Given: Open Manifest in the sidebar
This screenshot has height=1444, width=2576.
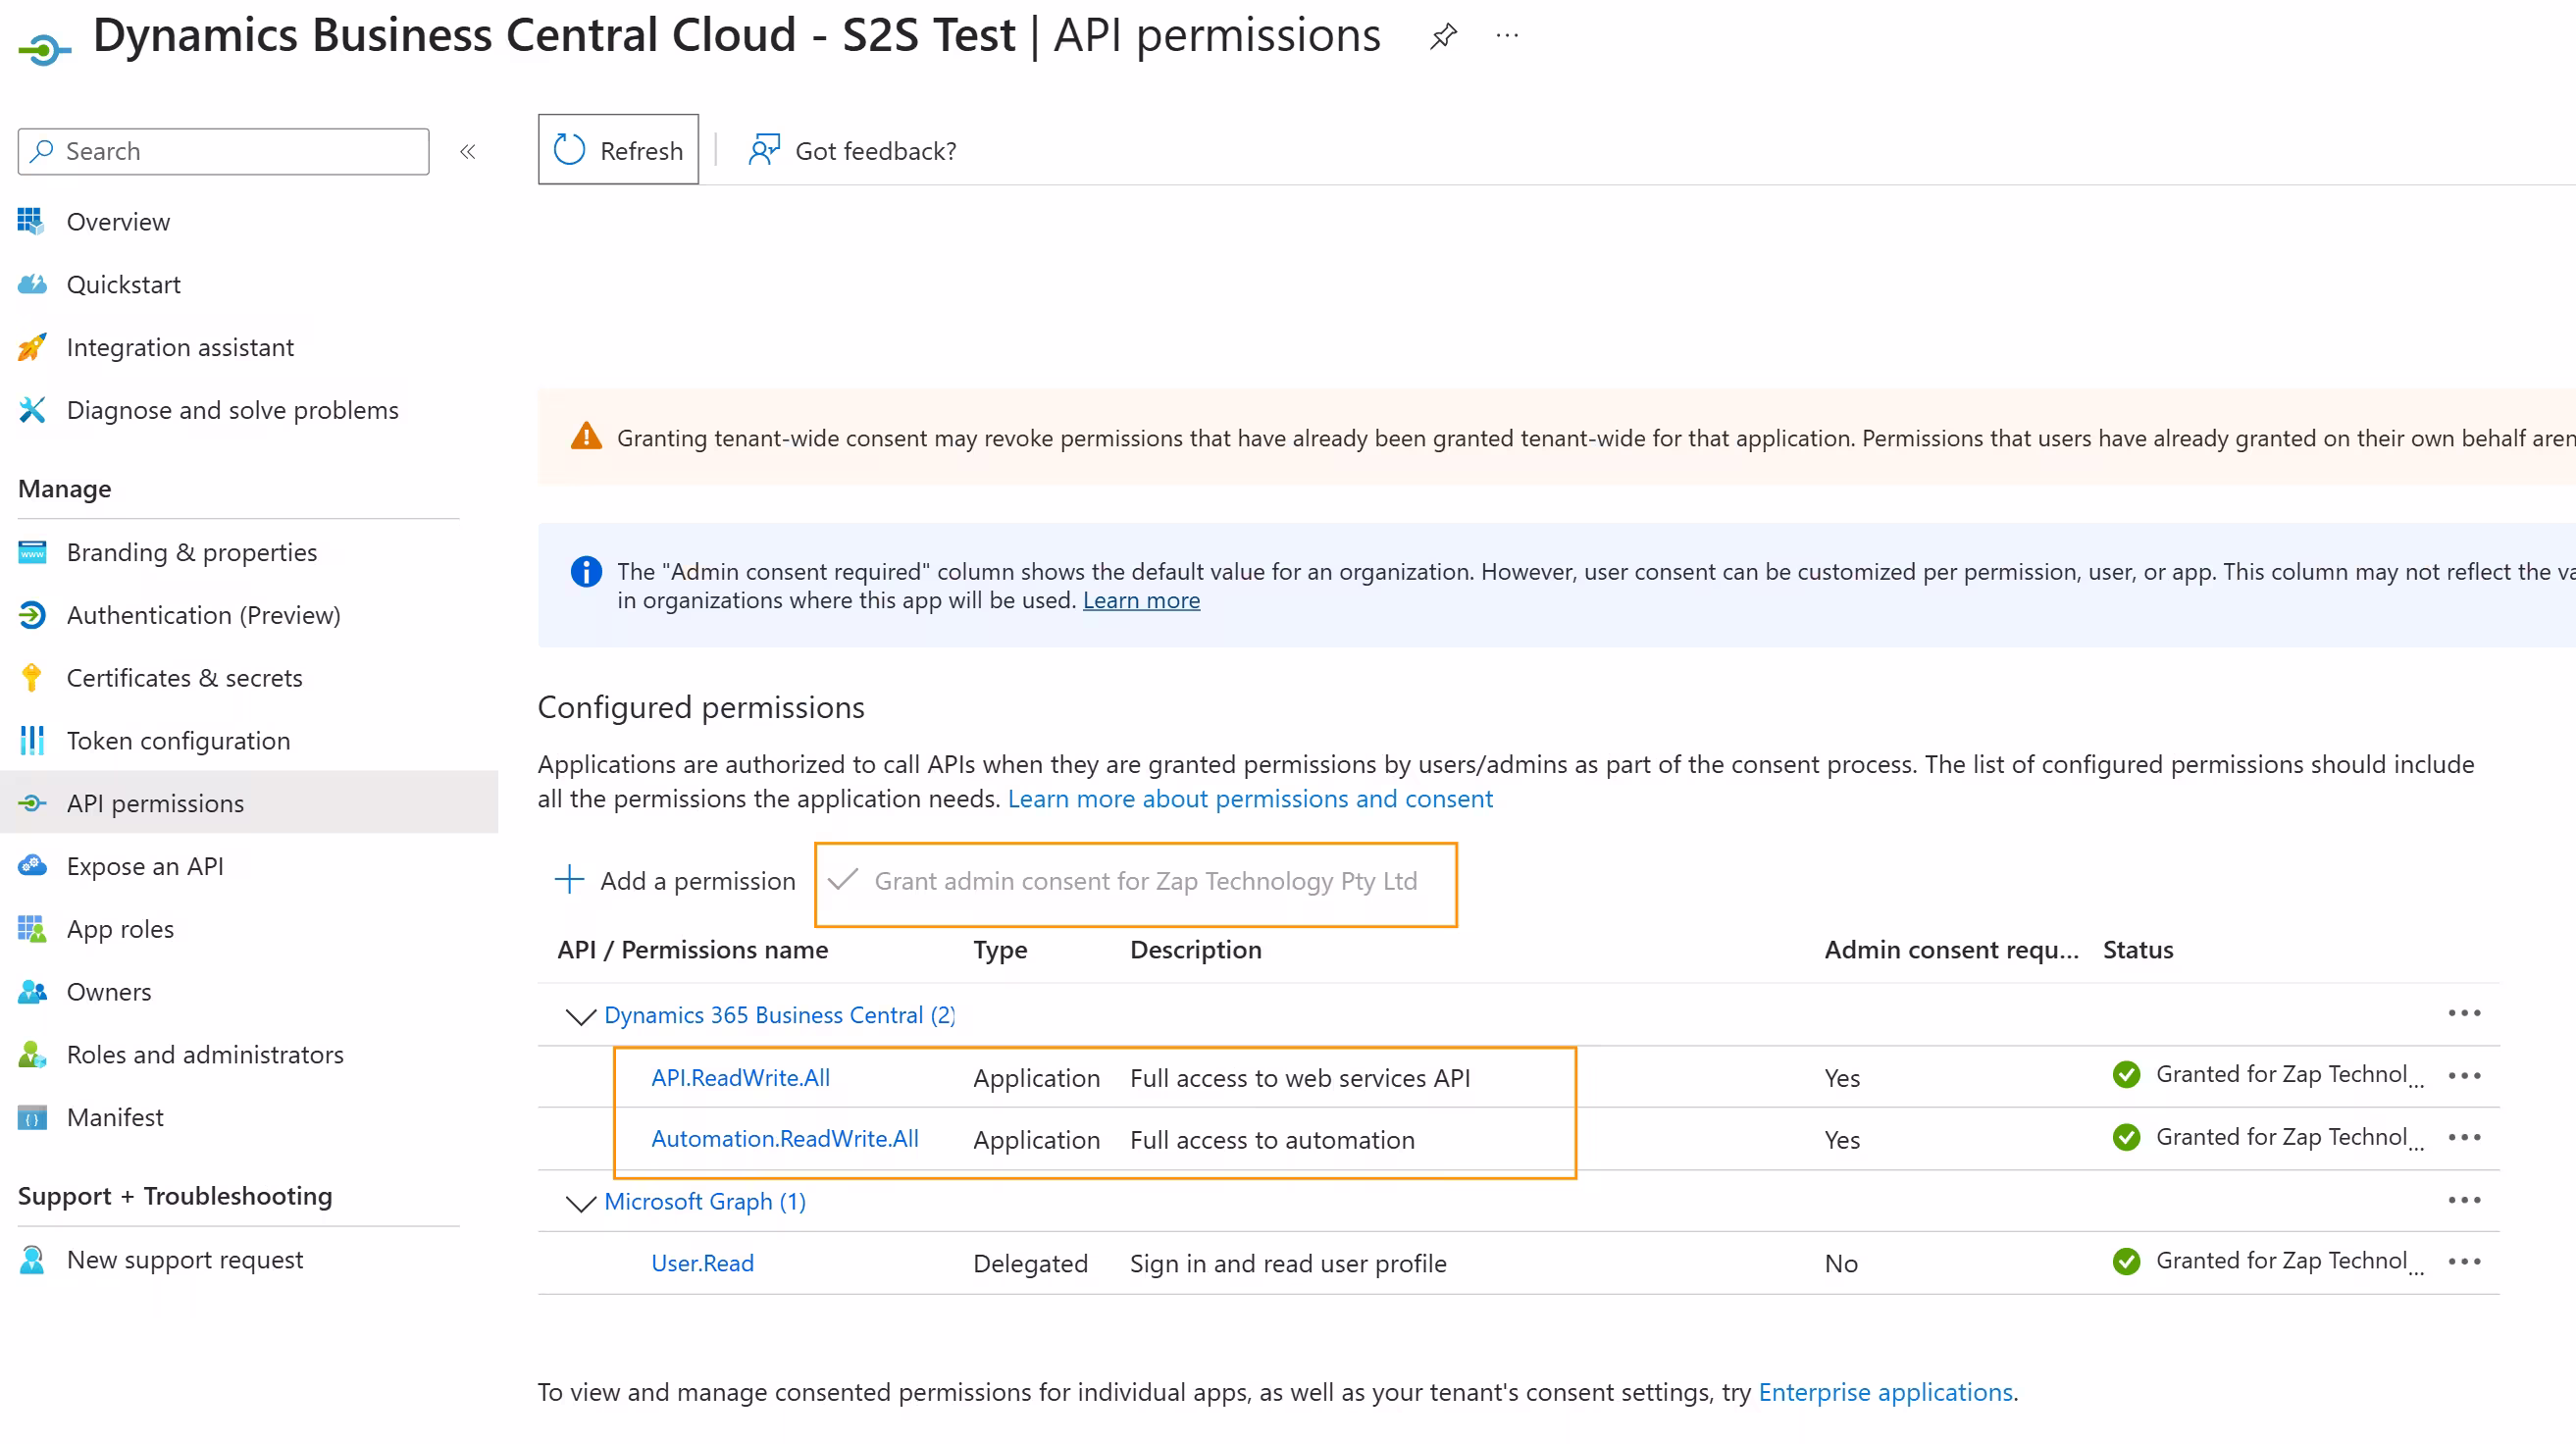Looking at the screenshot, I should [115, 1118].
